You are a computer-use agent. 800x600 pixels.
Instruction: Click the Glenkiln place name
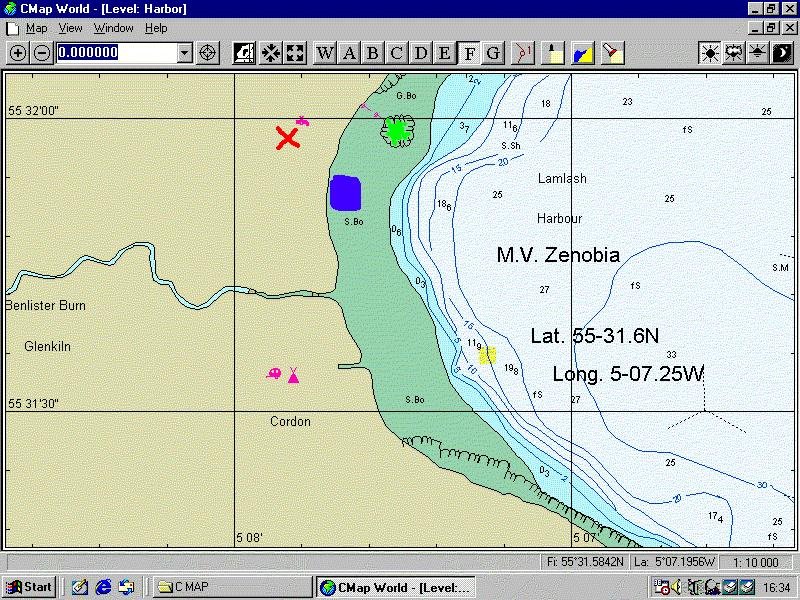coord(47,346)
